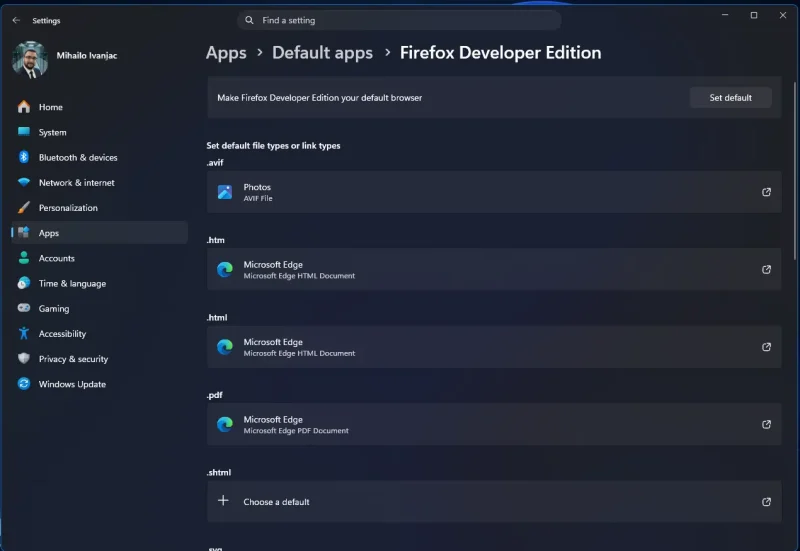Viewport: 800px width, 551px height.
Task: Select Accounts in the sidebar
Action: coord(99,258)
